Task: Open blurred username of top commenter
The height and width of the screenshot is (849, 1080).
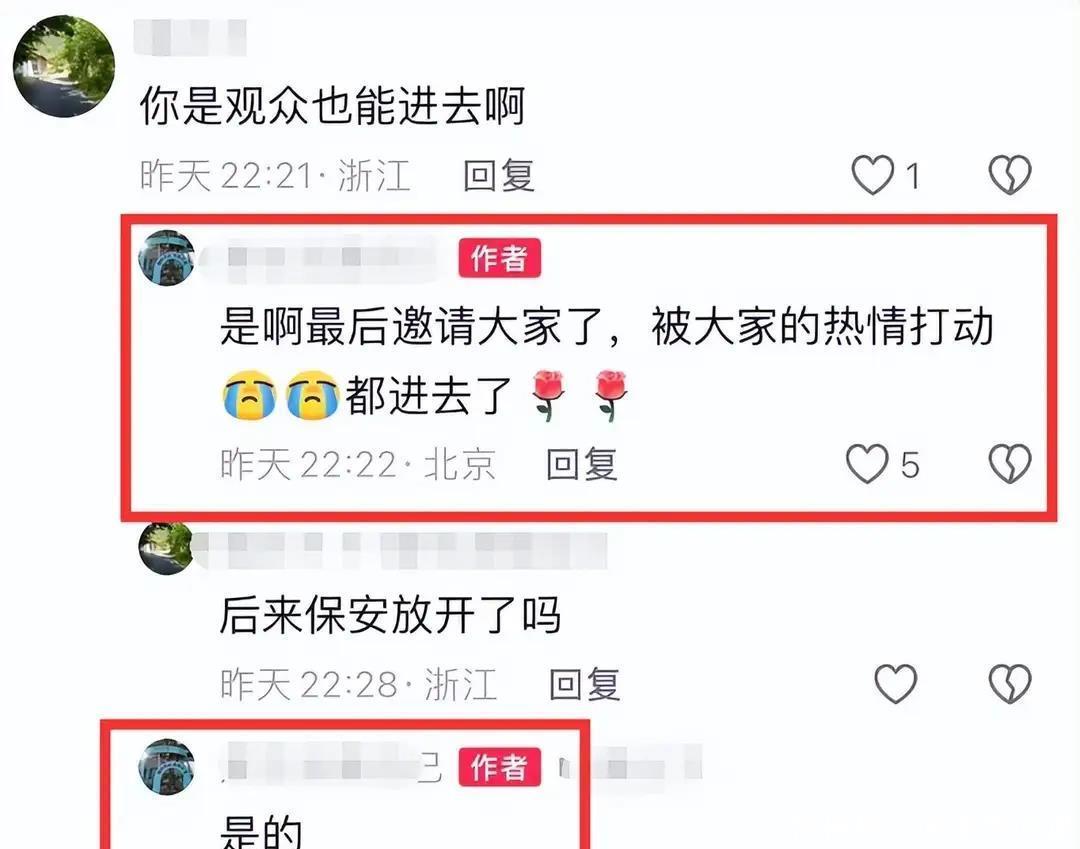Action: [190, 37]
